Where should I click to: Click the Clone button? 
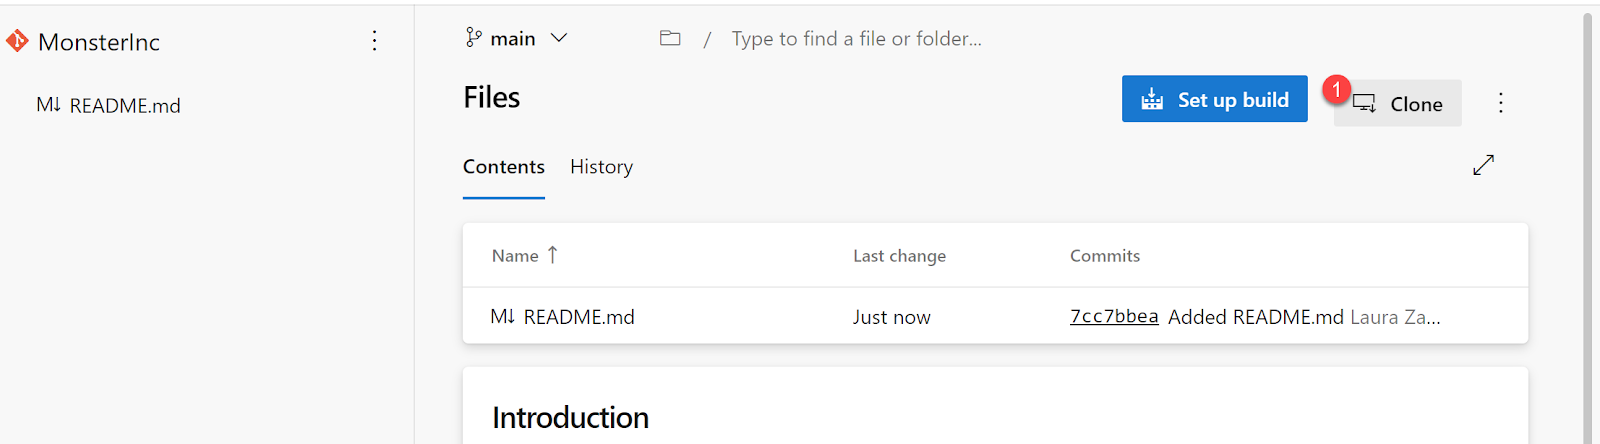(1398, 103)
